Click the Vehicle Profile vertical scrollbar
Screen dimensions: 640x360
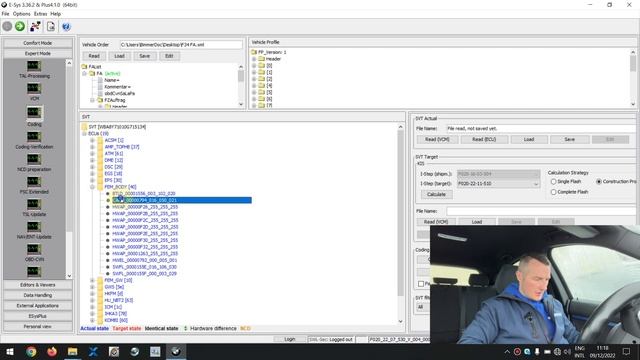coord(633,64)
